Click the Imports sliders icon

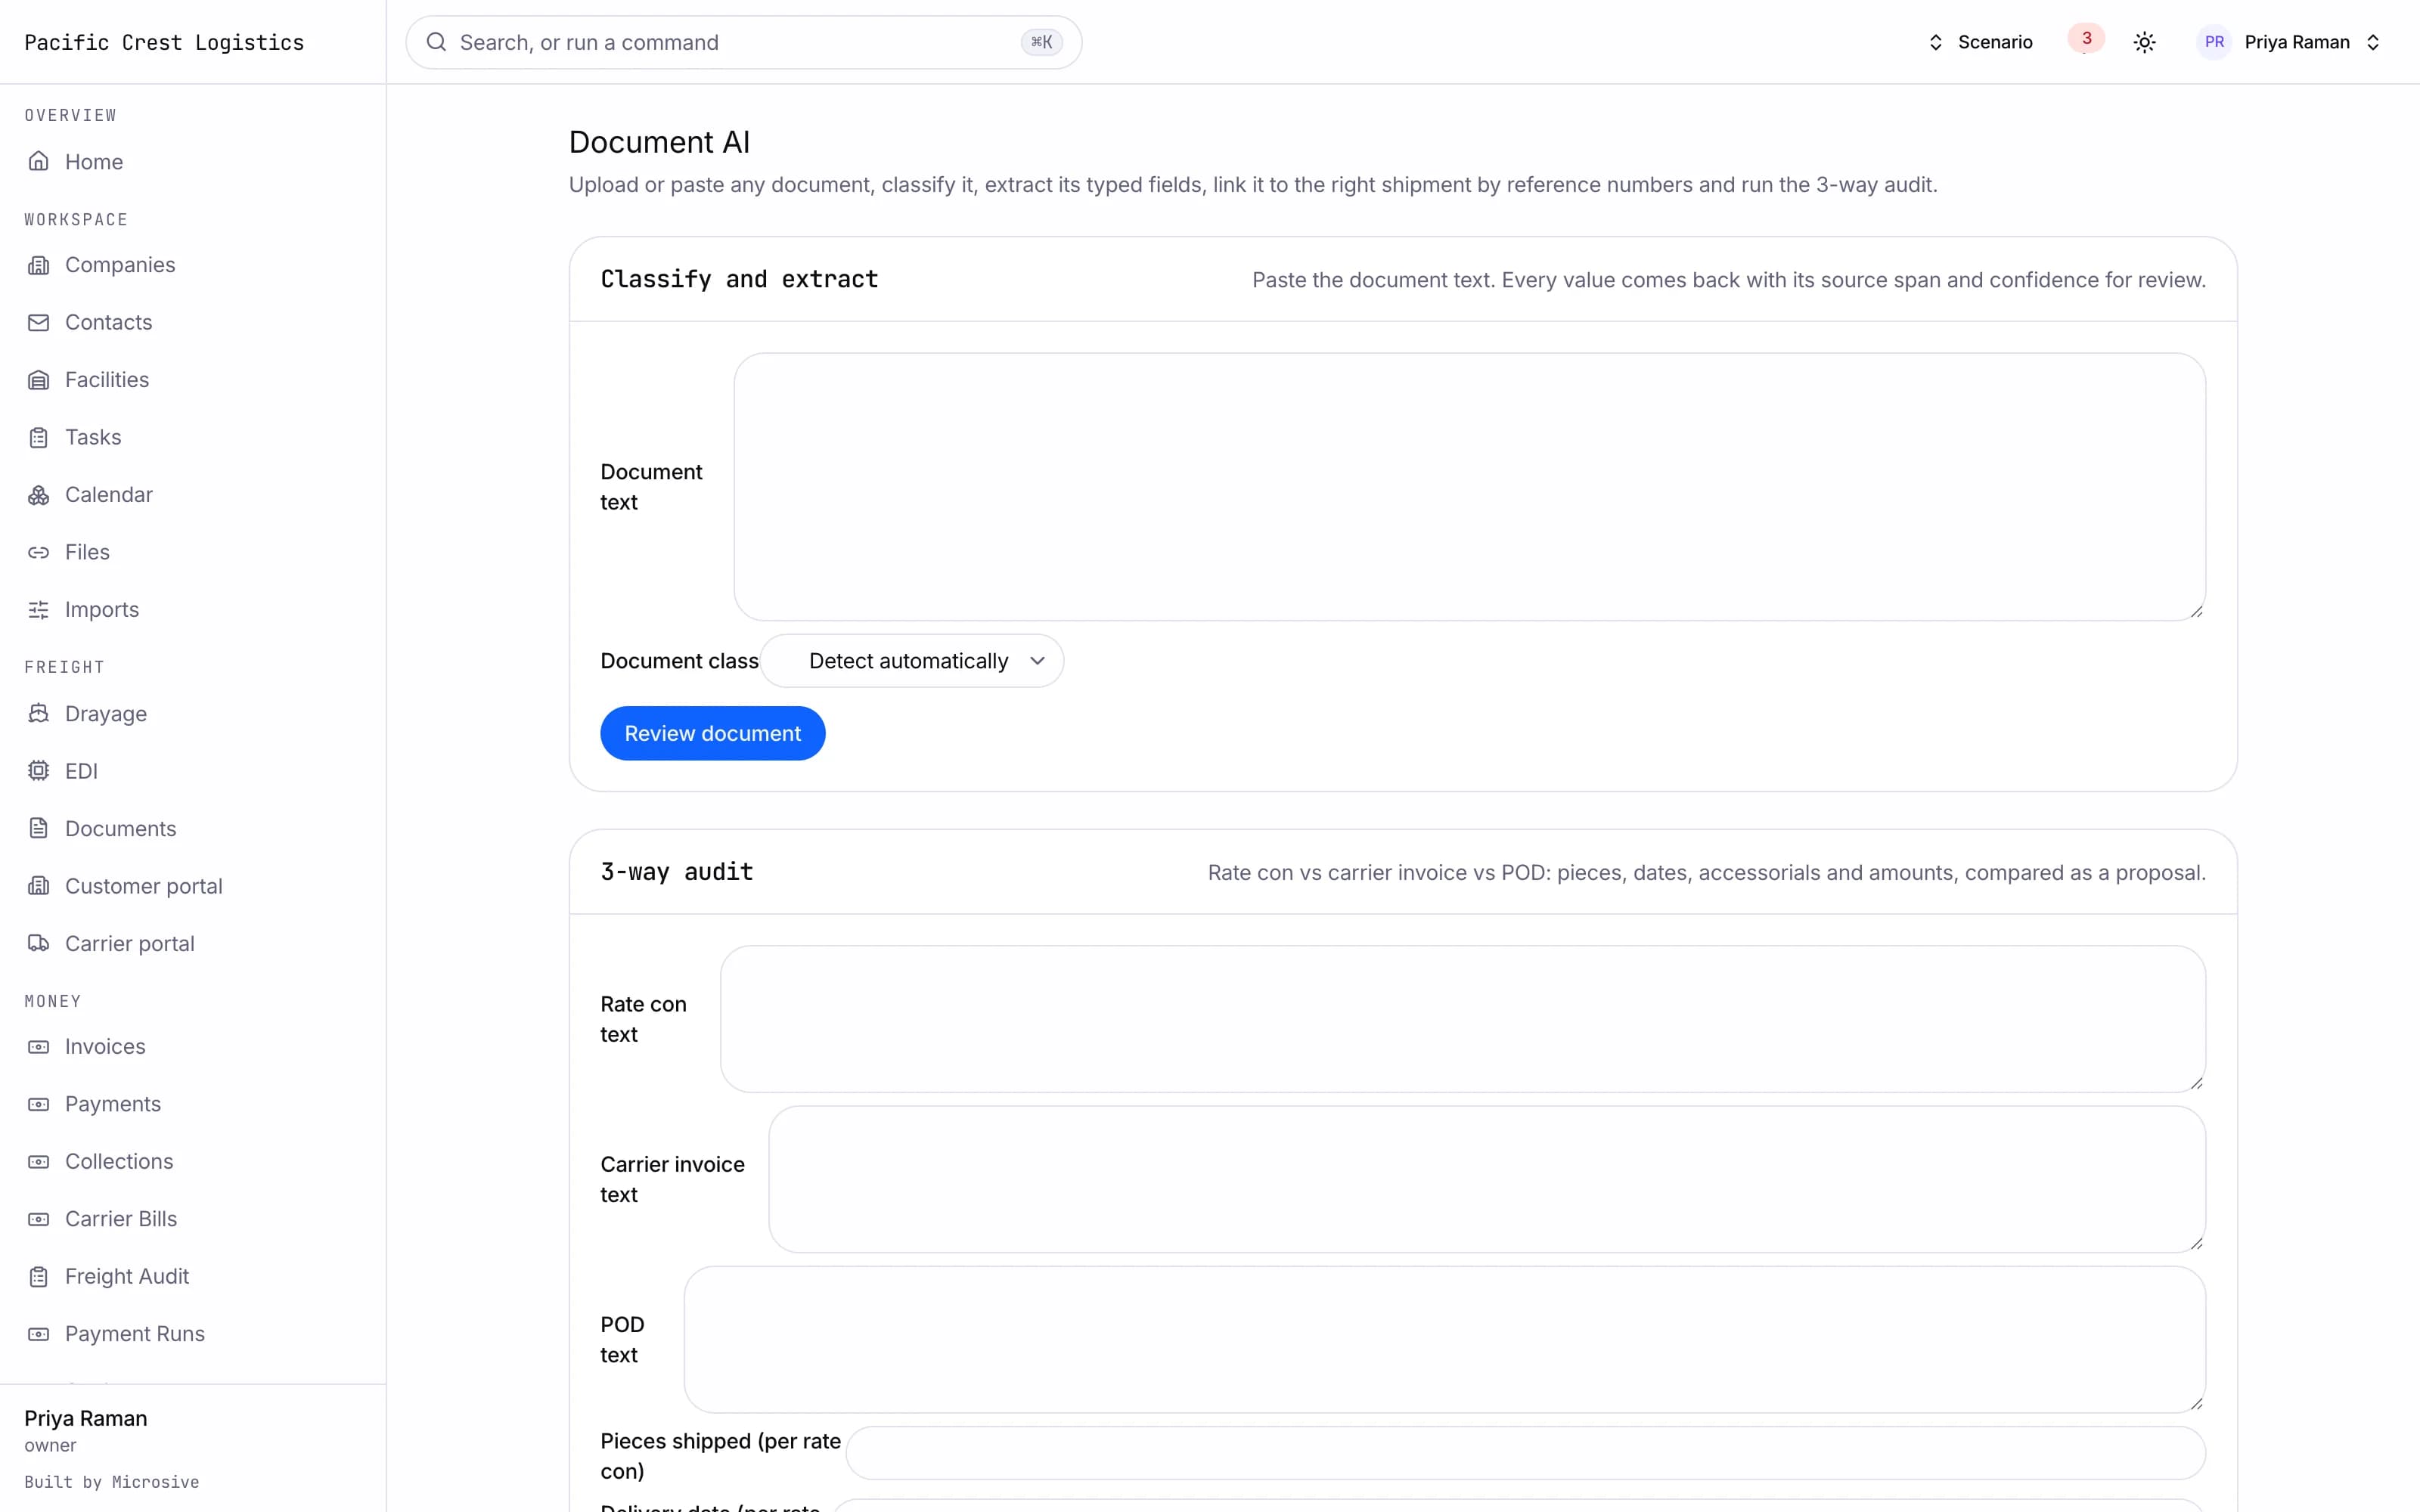(38, 610)
